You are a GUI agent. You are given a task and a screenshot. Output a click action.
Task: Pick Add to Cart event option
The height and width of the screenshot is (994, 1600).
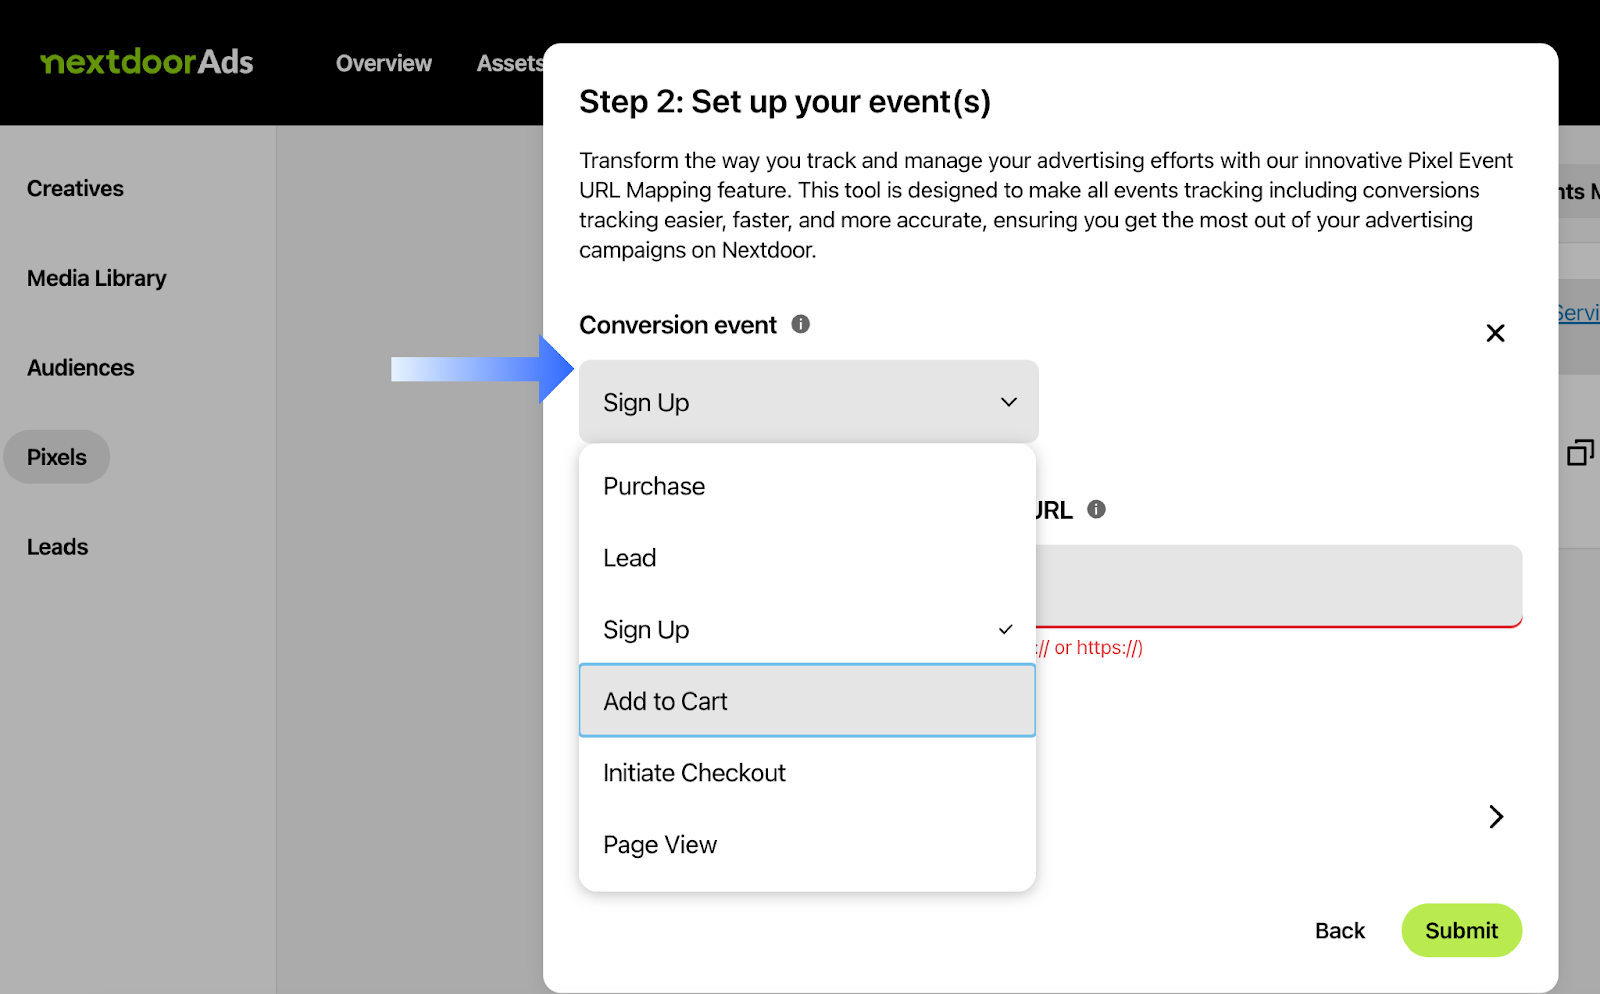[666, 701]
